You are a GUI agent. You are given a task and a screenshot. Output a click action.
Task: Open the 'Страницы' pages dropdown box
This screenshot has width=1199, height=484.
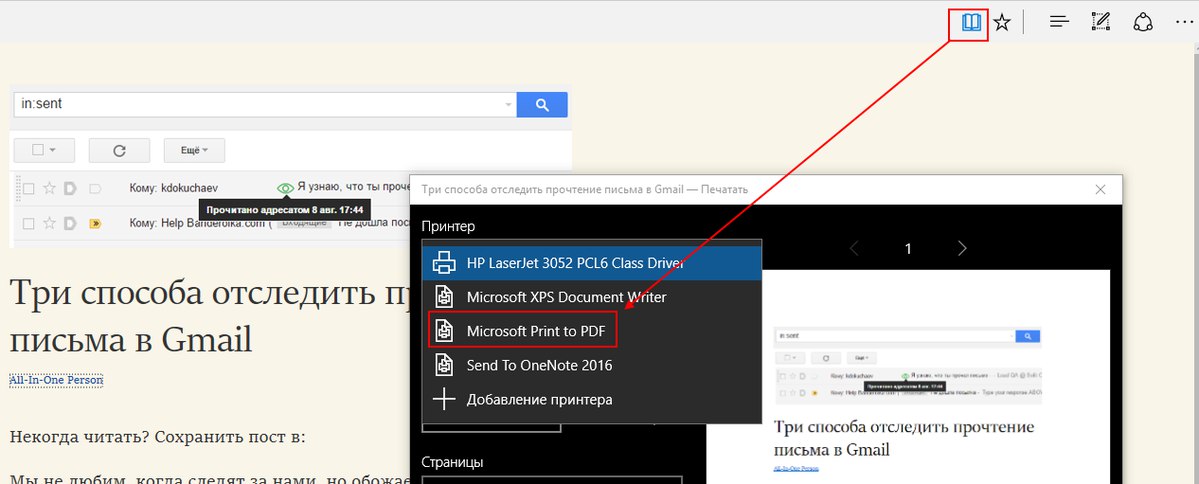pos(552,479)
